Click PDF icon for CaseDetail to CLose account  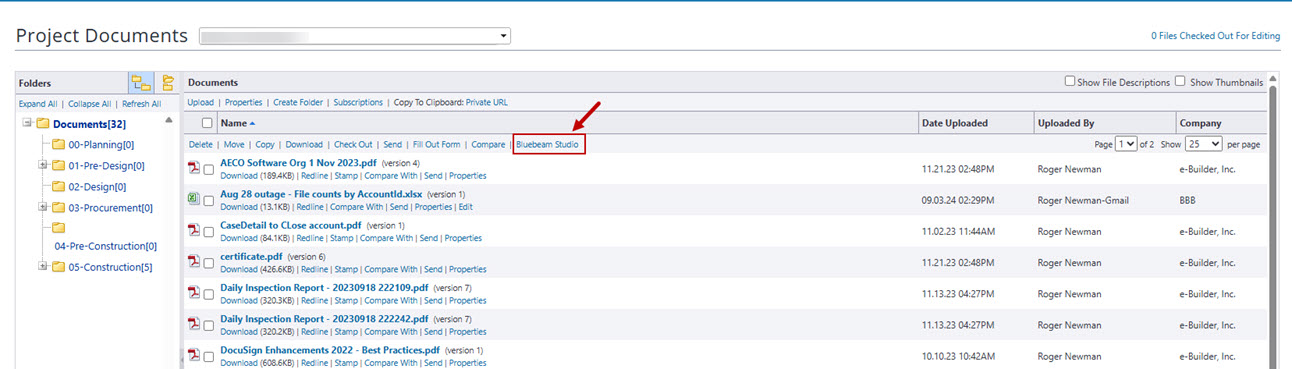click(x=194, y=231)
